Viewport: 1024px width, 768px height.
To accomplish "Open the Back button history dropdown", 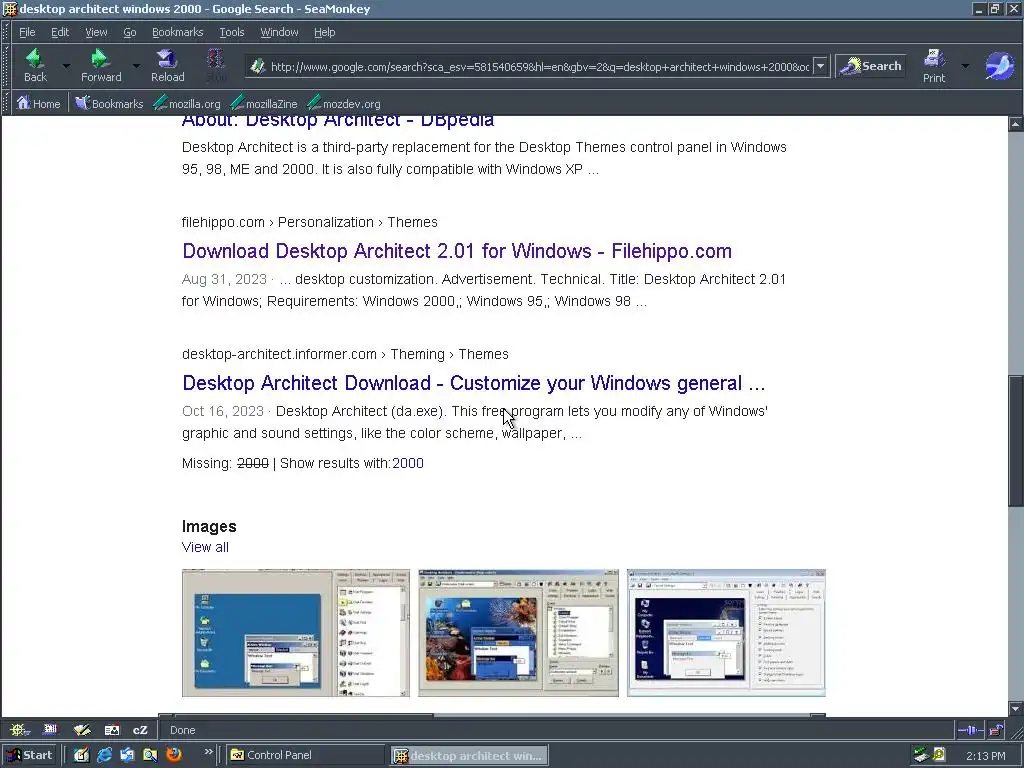I will click(x=66, y=65).
